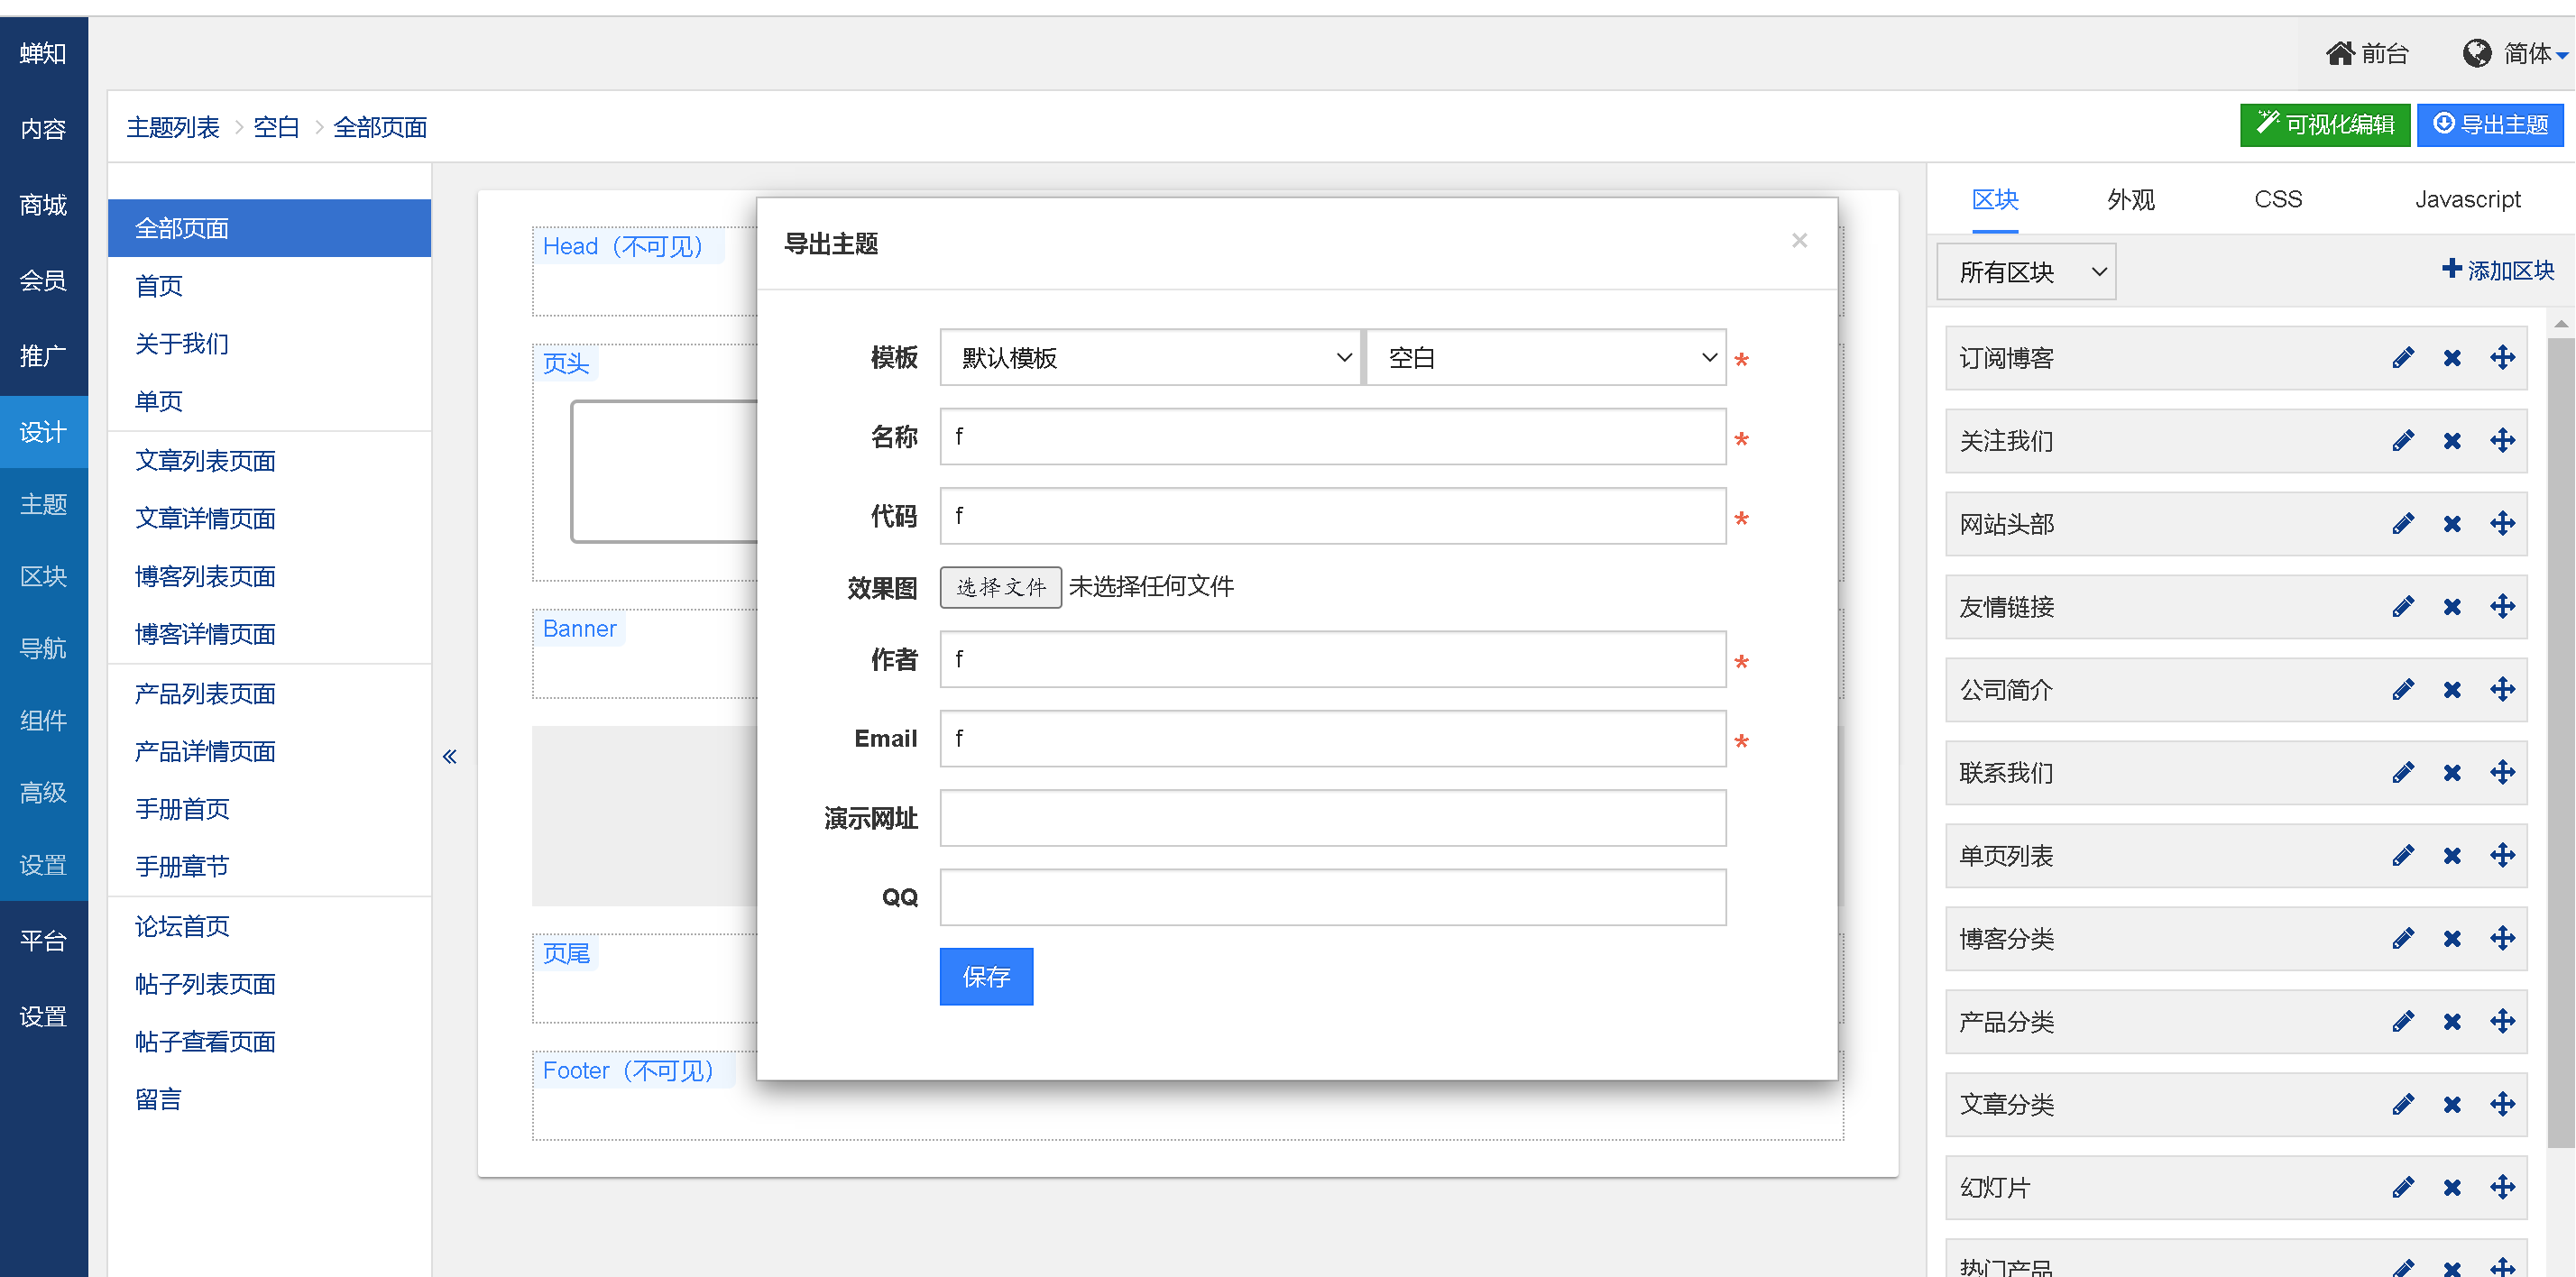Click into the 演示网址 input field
2576x1277 pixels.
[x=1332, y=818]
